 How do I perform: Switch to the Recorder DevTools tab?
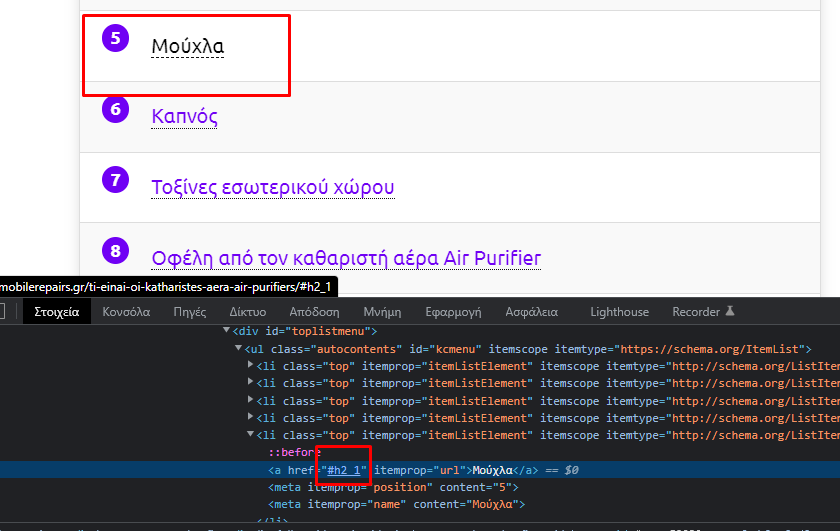click(696, 312)
